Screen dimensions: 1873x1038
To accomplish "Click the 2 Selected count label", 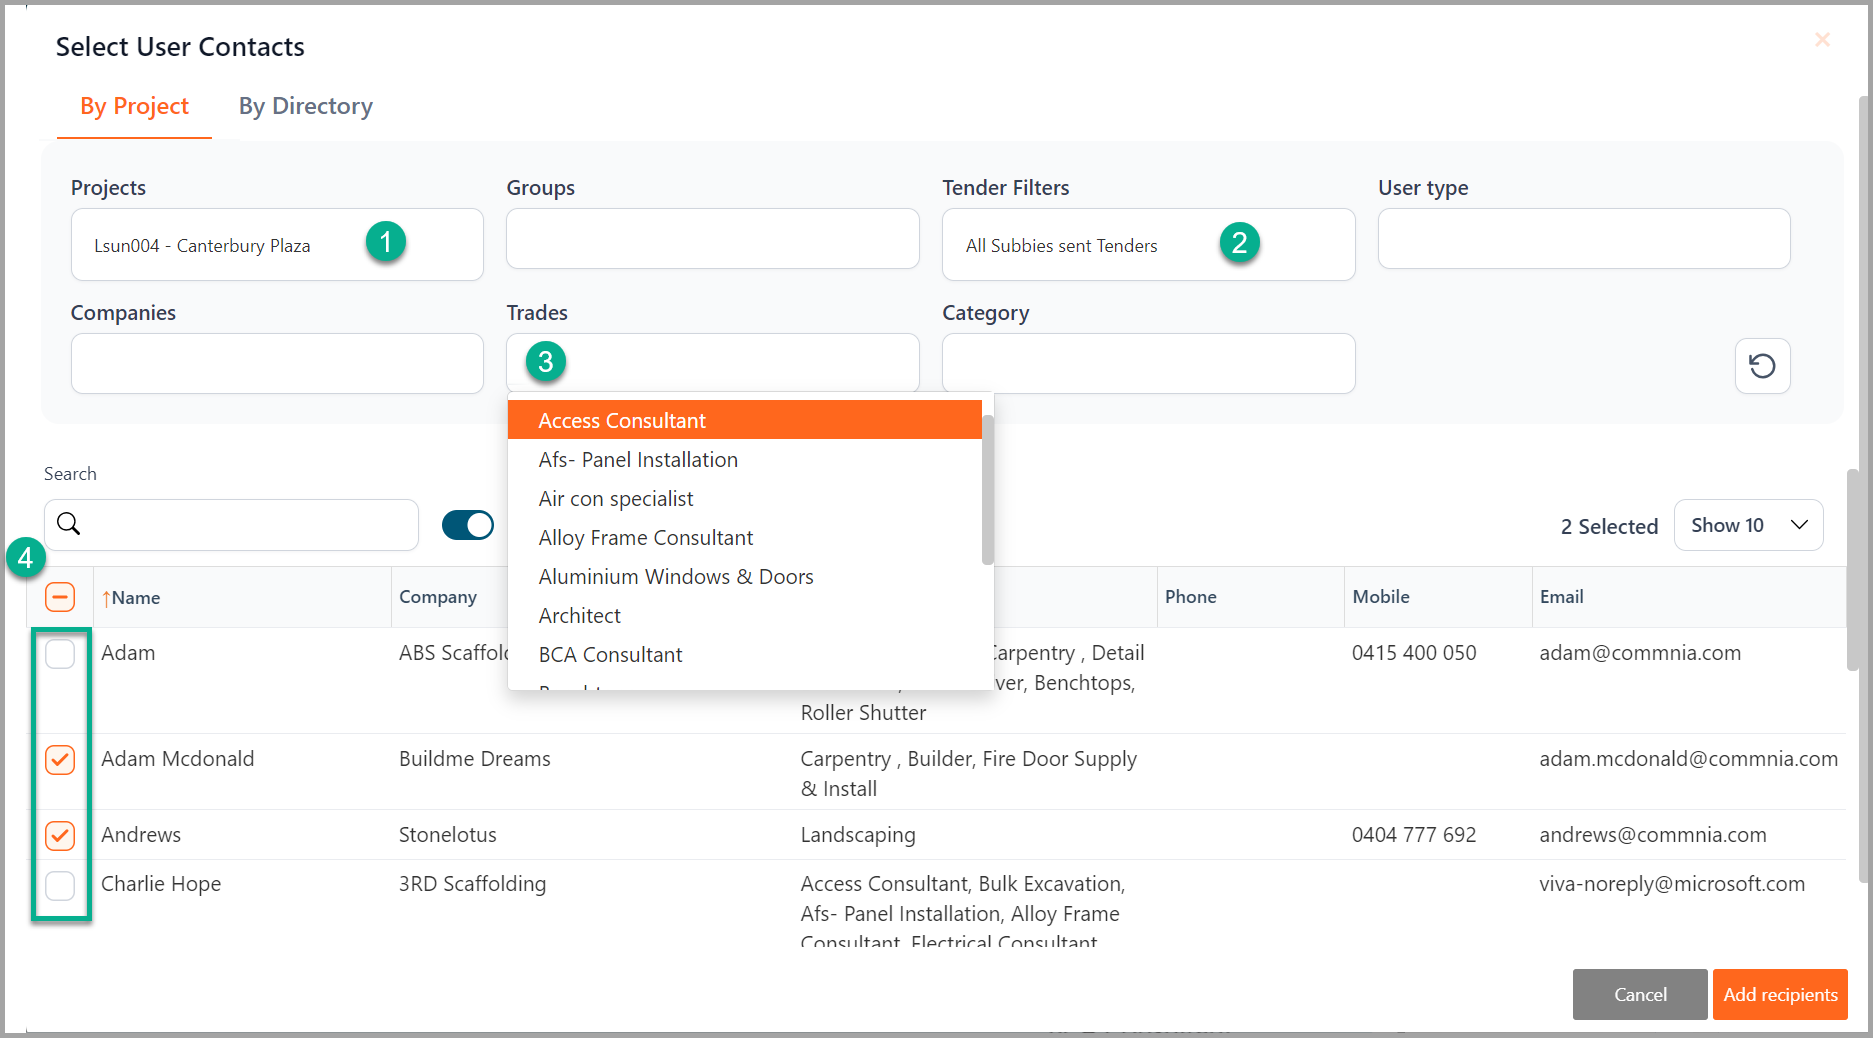I will point(1609,527).
